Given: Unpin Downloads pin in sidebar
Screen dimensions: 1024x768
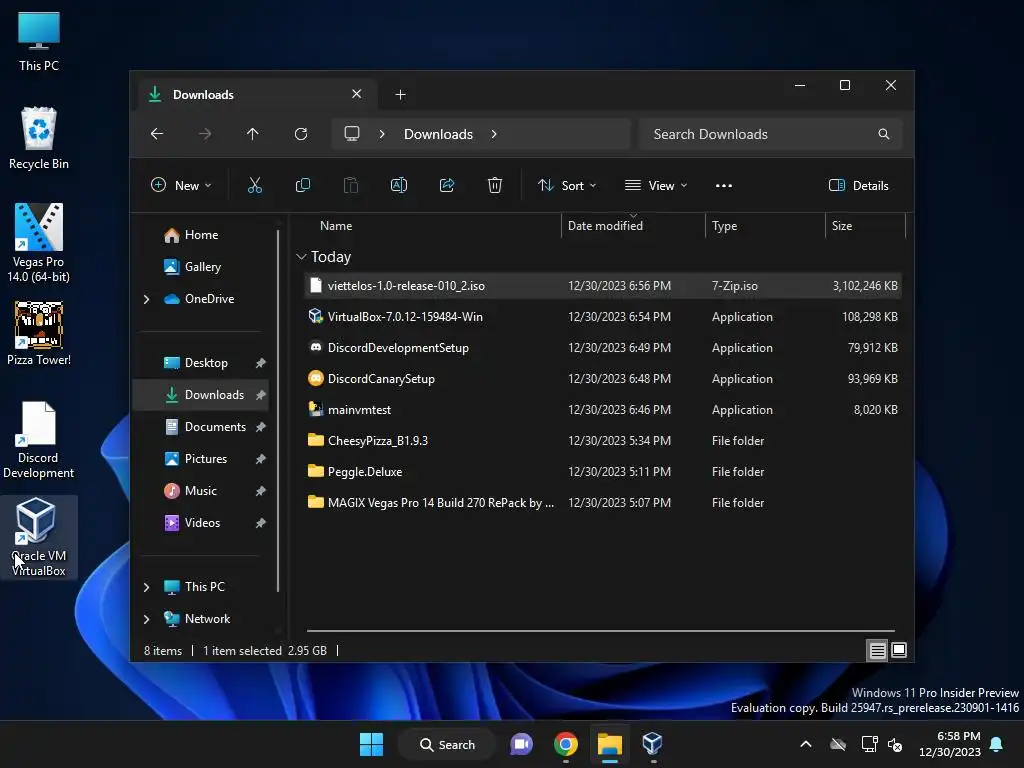Looking at the screenshot, I should (261, 395).
